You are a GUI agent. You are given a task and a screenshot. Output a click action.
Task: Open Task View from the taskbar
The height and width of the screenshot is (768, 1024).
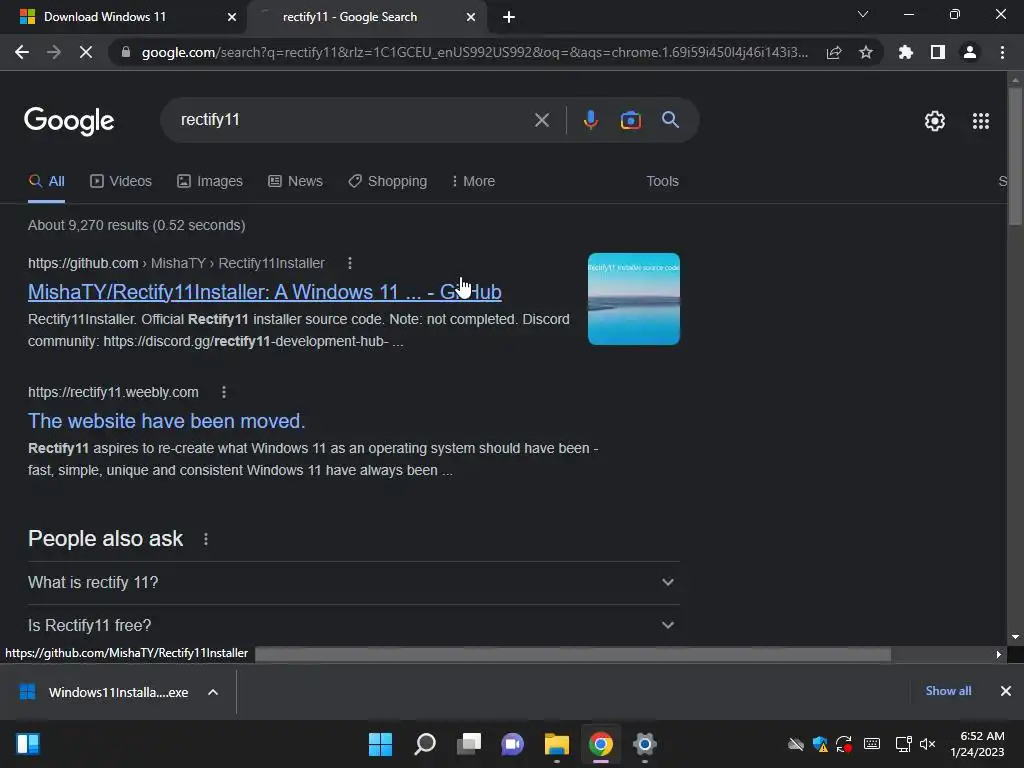coord(468,744)
